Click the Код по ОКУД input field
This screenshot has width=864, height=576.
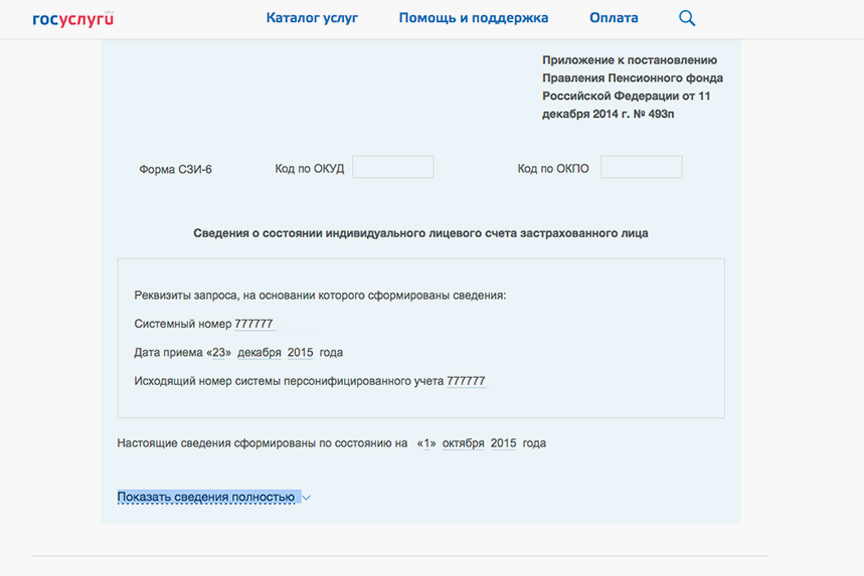(x=392, y=168)
